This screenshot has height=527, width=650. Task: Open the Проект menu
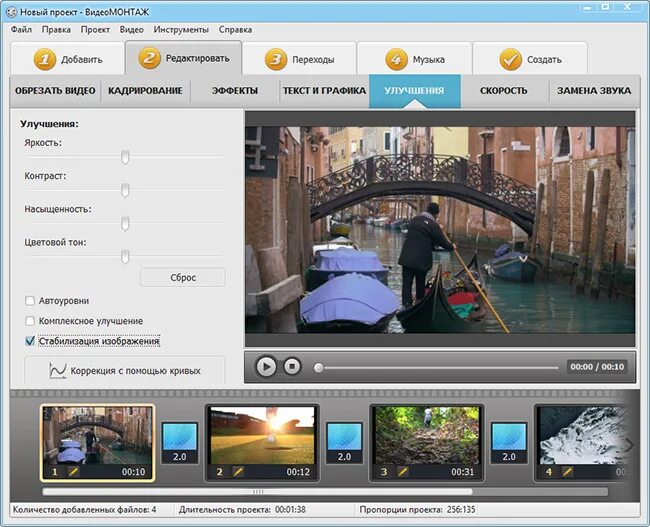pos(95,30)
